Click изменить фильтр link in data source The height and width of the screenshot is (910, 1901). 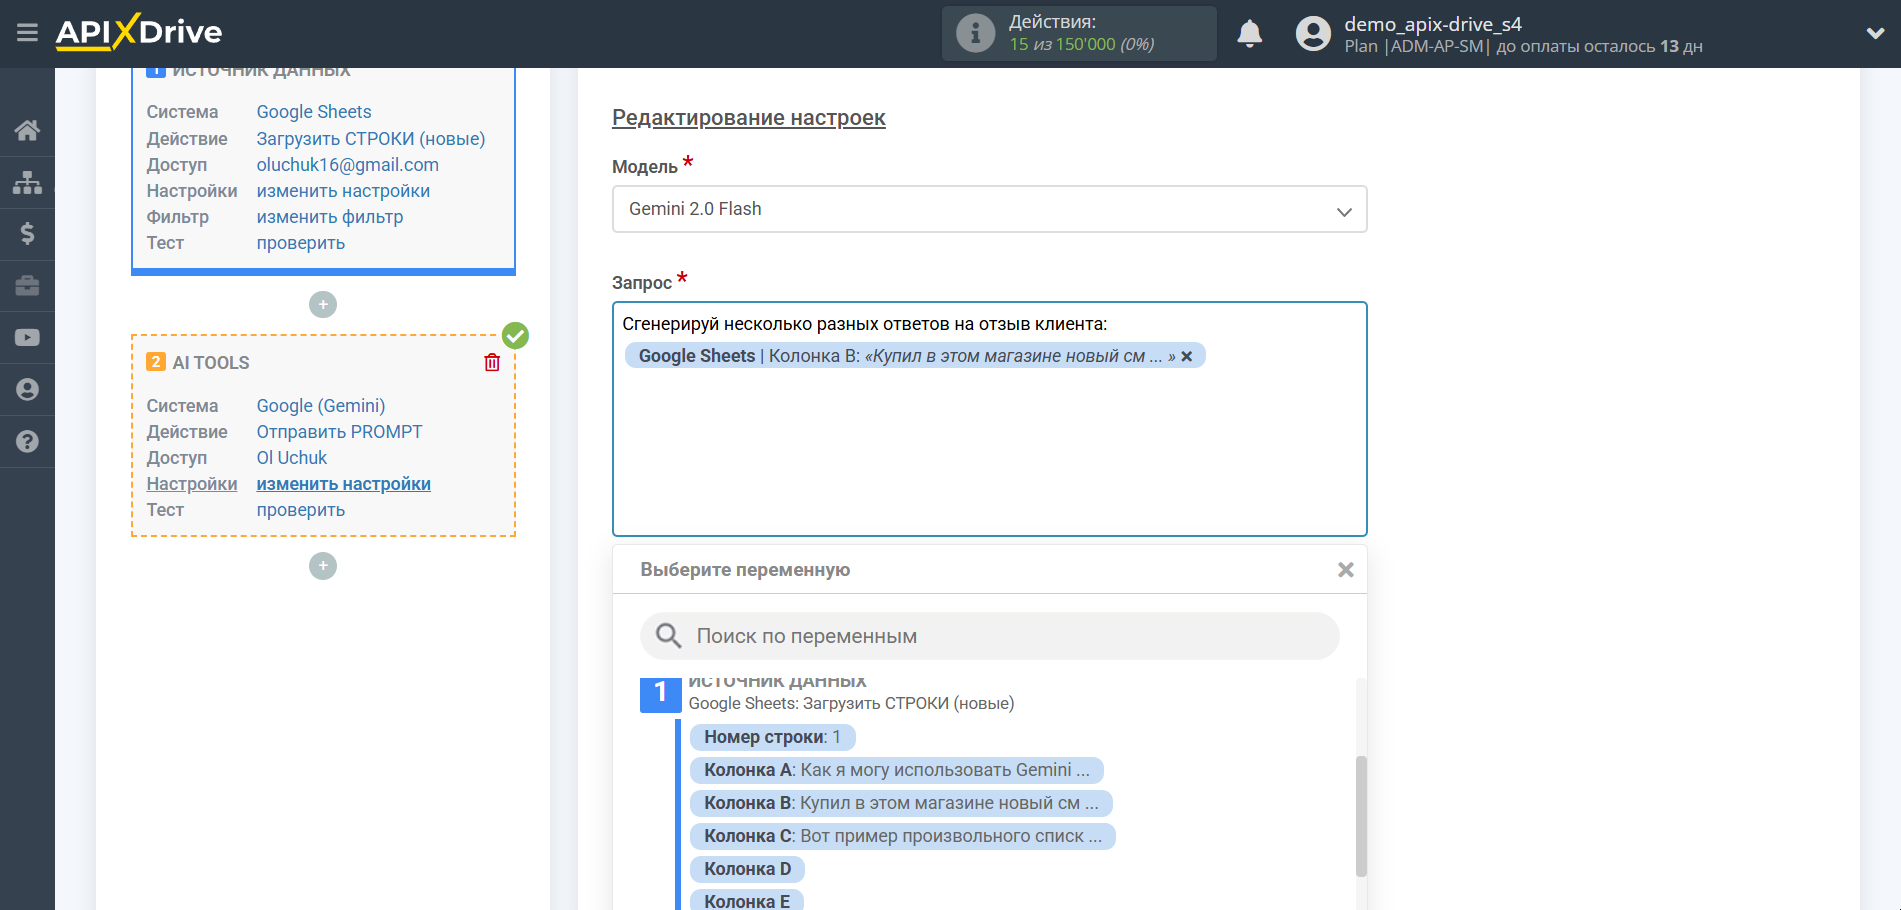330,217
